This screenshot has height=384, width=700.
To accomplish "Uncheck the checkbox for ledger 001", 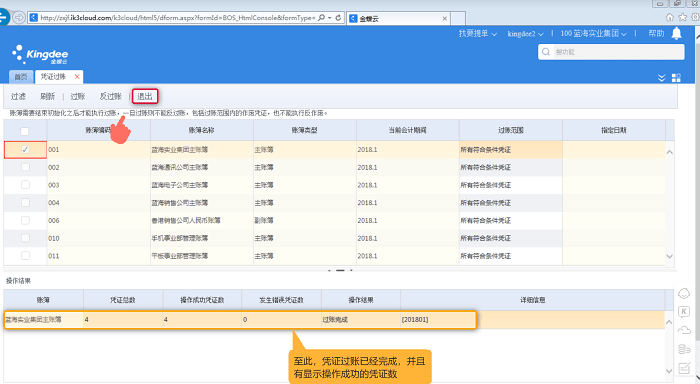I will (25, 150).
